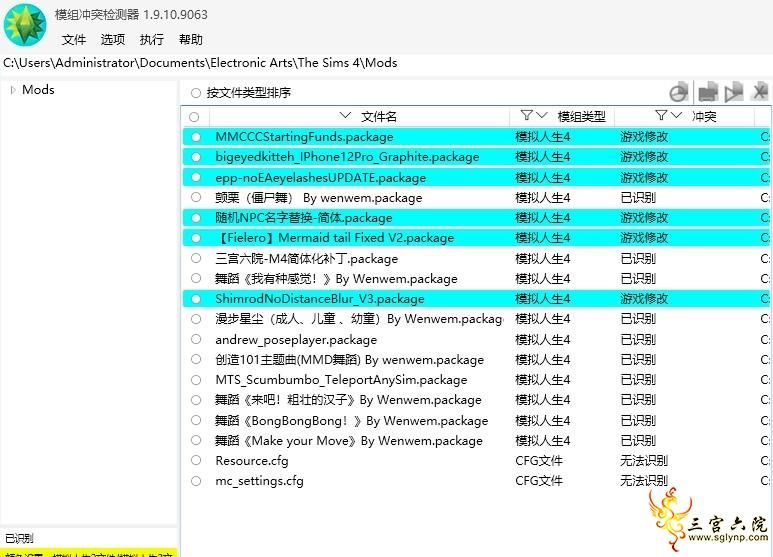Open the 选项 menu

[112, 39]
